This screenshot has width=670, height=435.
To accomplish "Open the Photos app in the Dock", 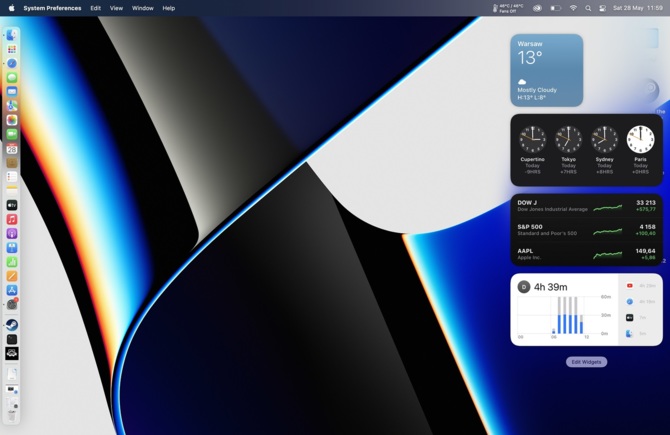I will pyautogui.click(x=12, y=120).
